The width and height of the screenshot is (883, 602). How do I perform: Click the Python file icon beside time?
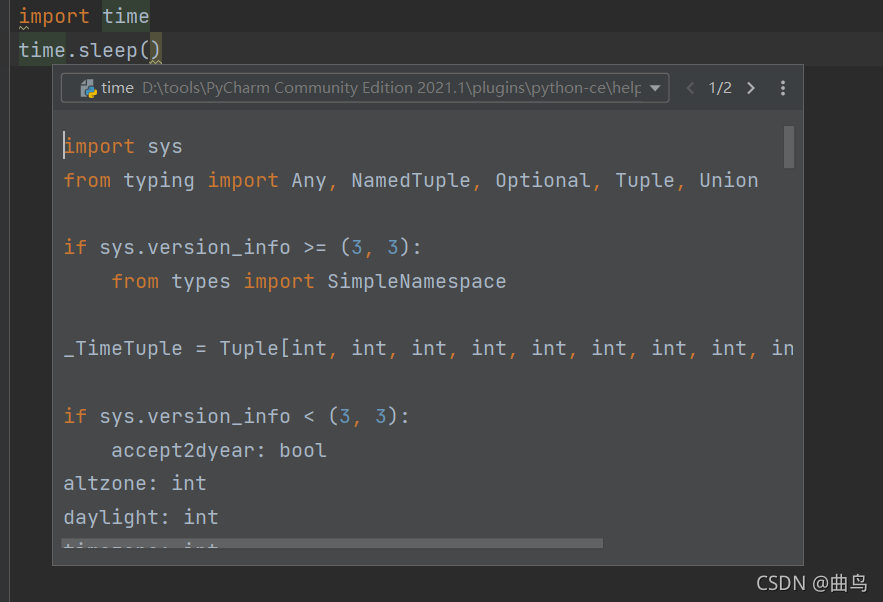(88, 88)
